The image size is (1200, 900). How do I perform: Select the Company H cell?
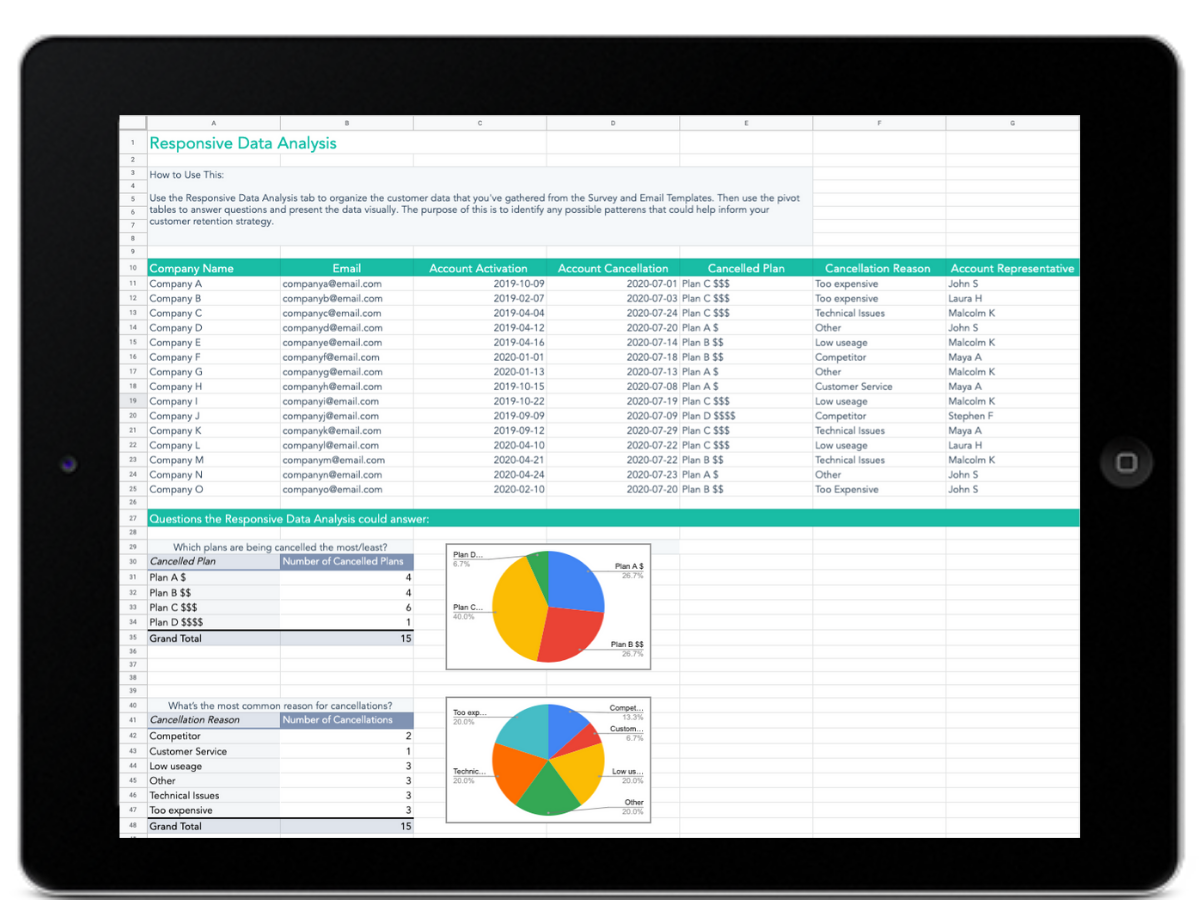(176, 387)
